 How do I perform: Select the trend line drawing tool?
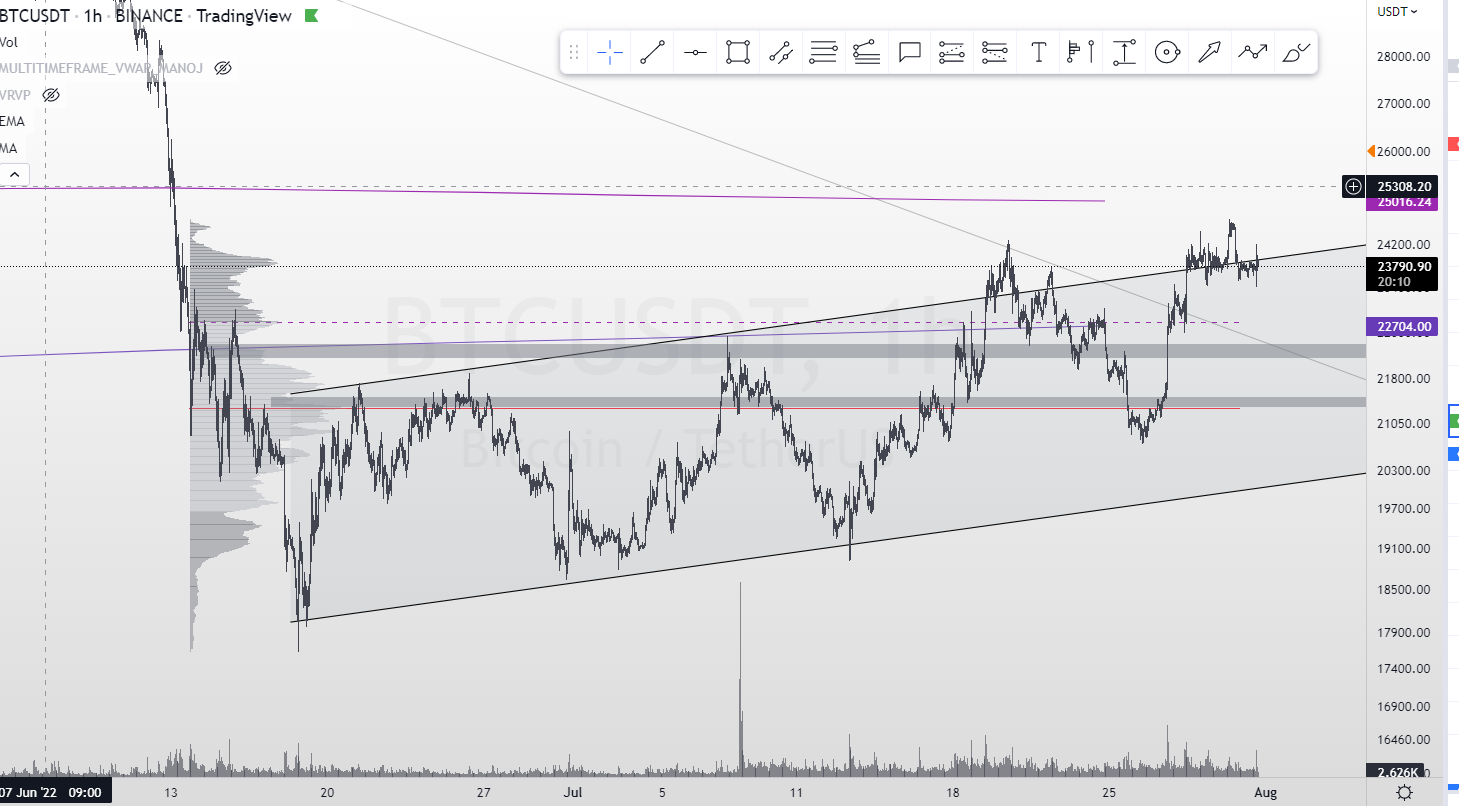(x=653, y=52)
